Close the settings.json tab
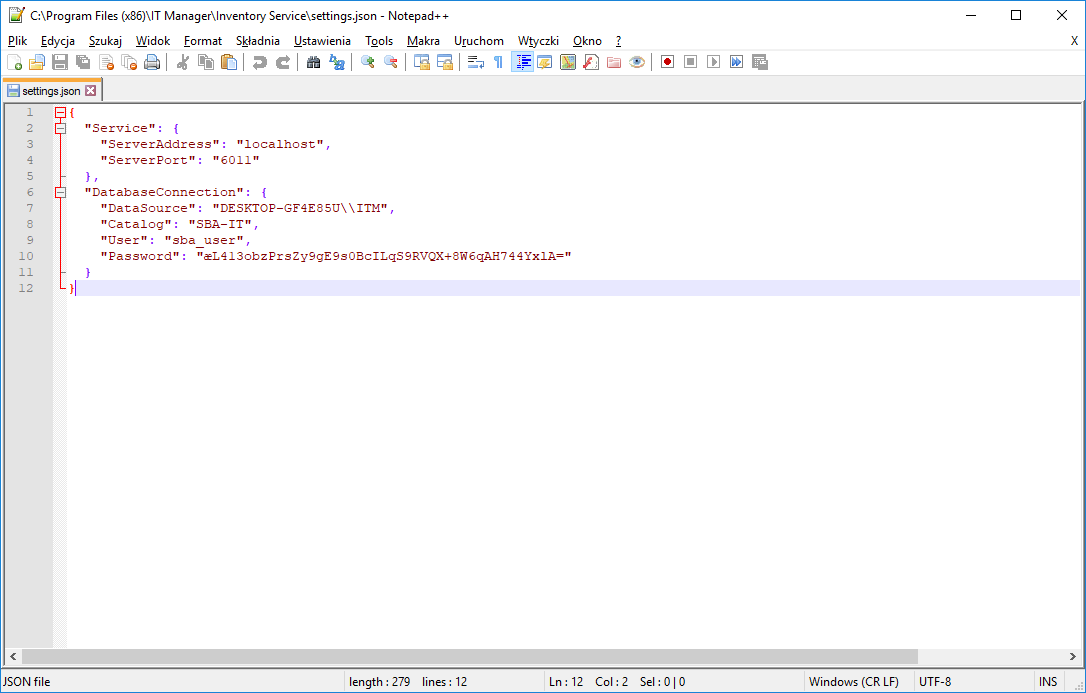Viewport: 1086px width, 693px height. (91, 91)
